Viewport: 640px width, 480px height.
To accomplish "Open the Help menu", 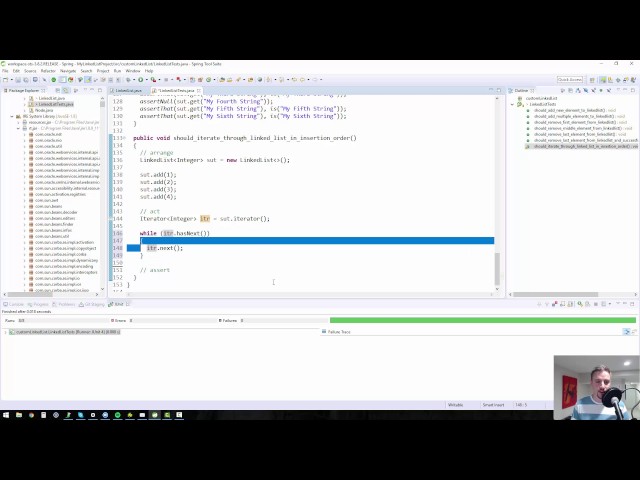I will pos(149,71).
